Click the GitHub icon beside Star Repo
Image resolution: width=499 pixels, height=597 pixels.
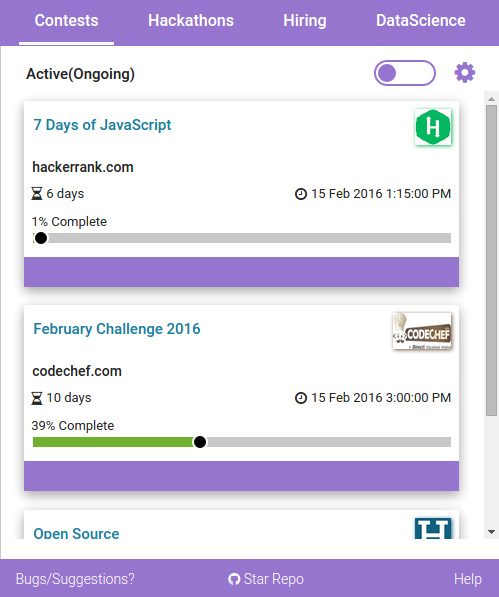(x=234, y=579)
